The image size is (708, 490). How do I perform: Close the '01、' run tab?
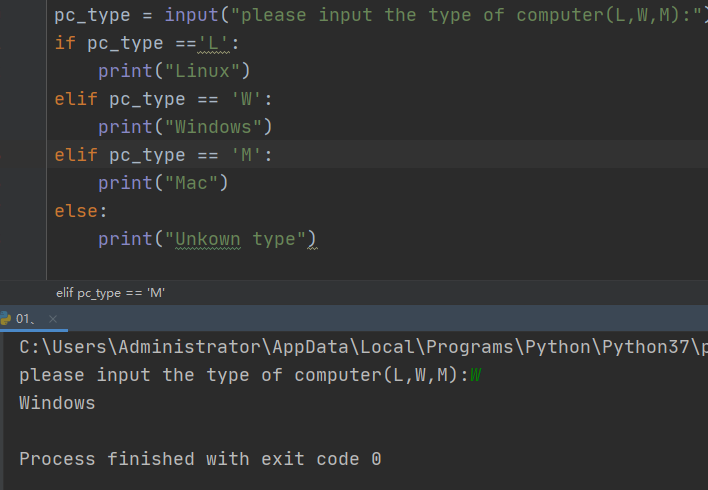click(x=53, y=319)
